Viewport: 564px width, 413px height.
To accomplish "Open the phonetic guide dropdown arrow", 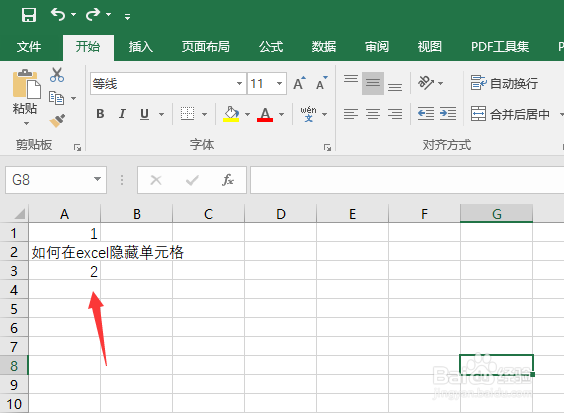I will click(x=324, y=114).
